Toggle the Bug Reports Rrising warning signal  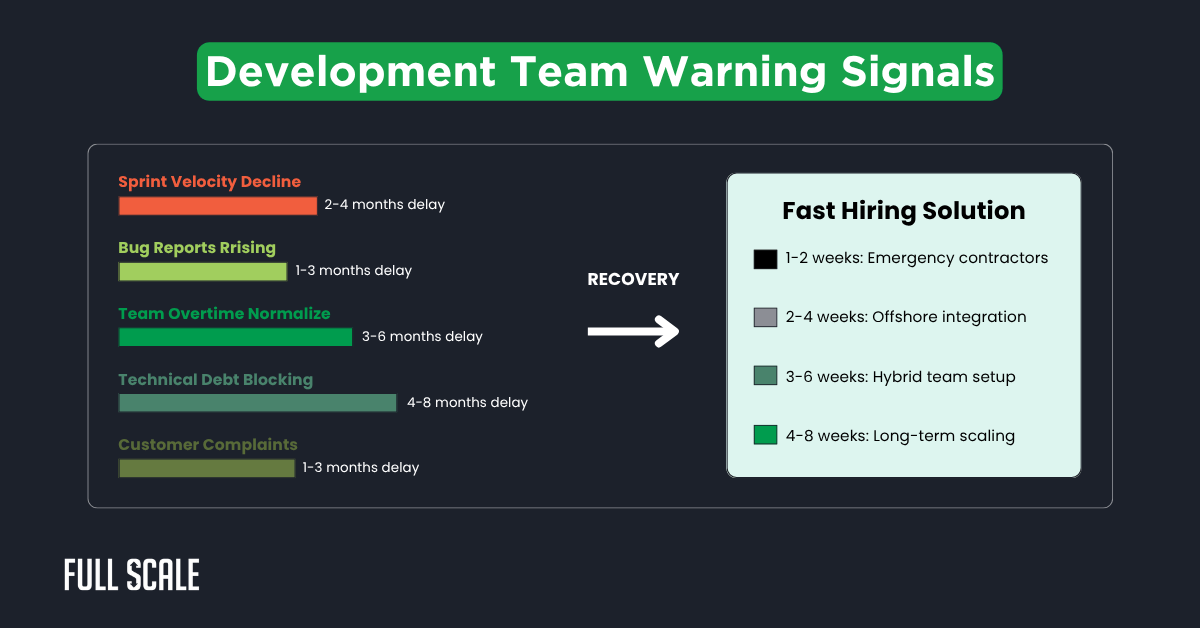click(x=196, y=247)
